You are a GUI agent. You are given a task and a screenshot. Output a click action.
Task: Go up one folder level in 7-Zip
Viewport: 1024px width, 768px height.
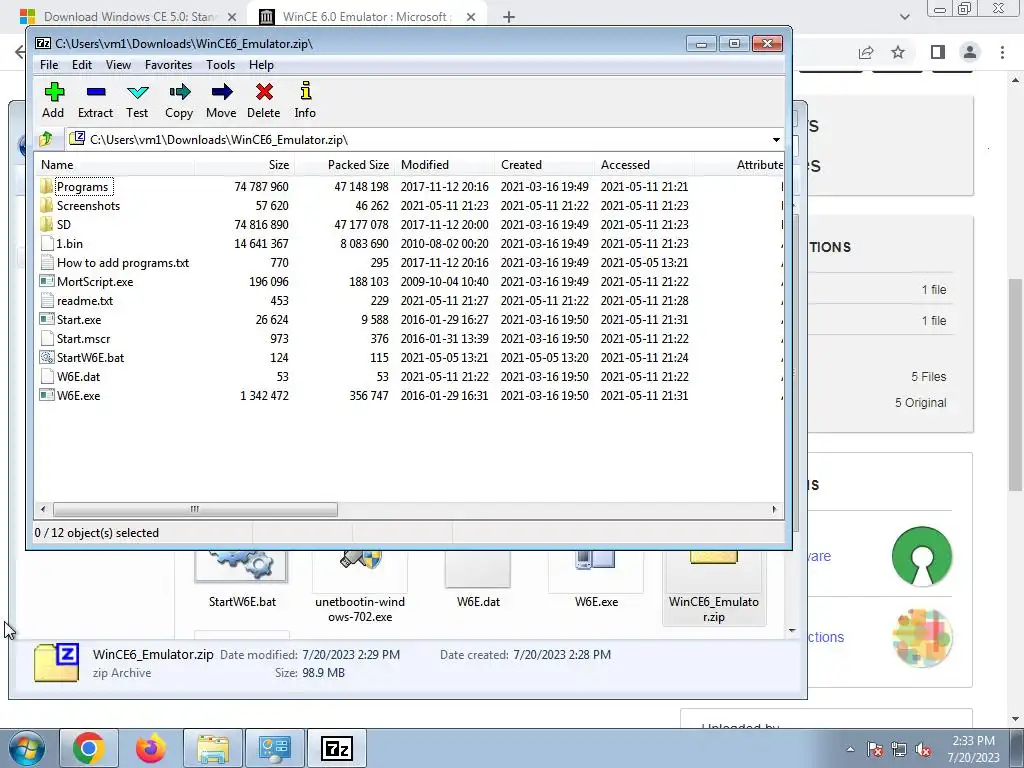tap(46, 139)
